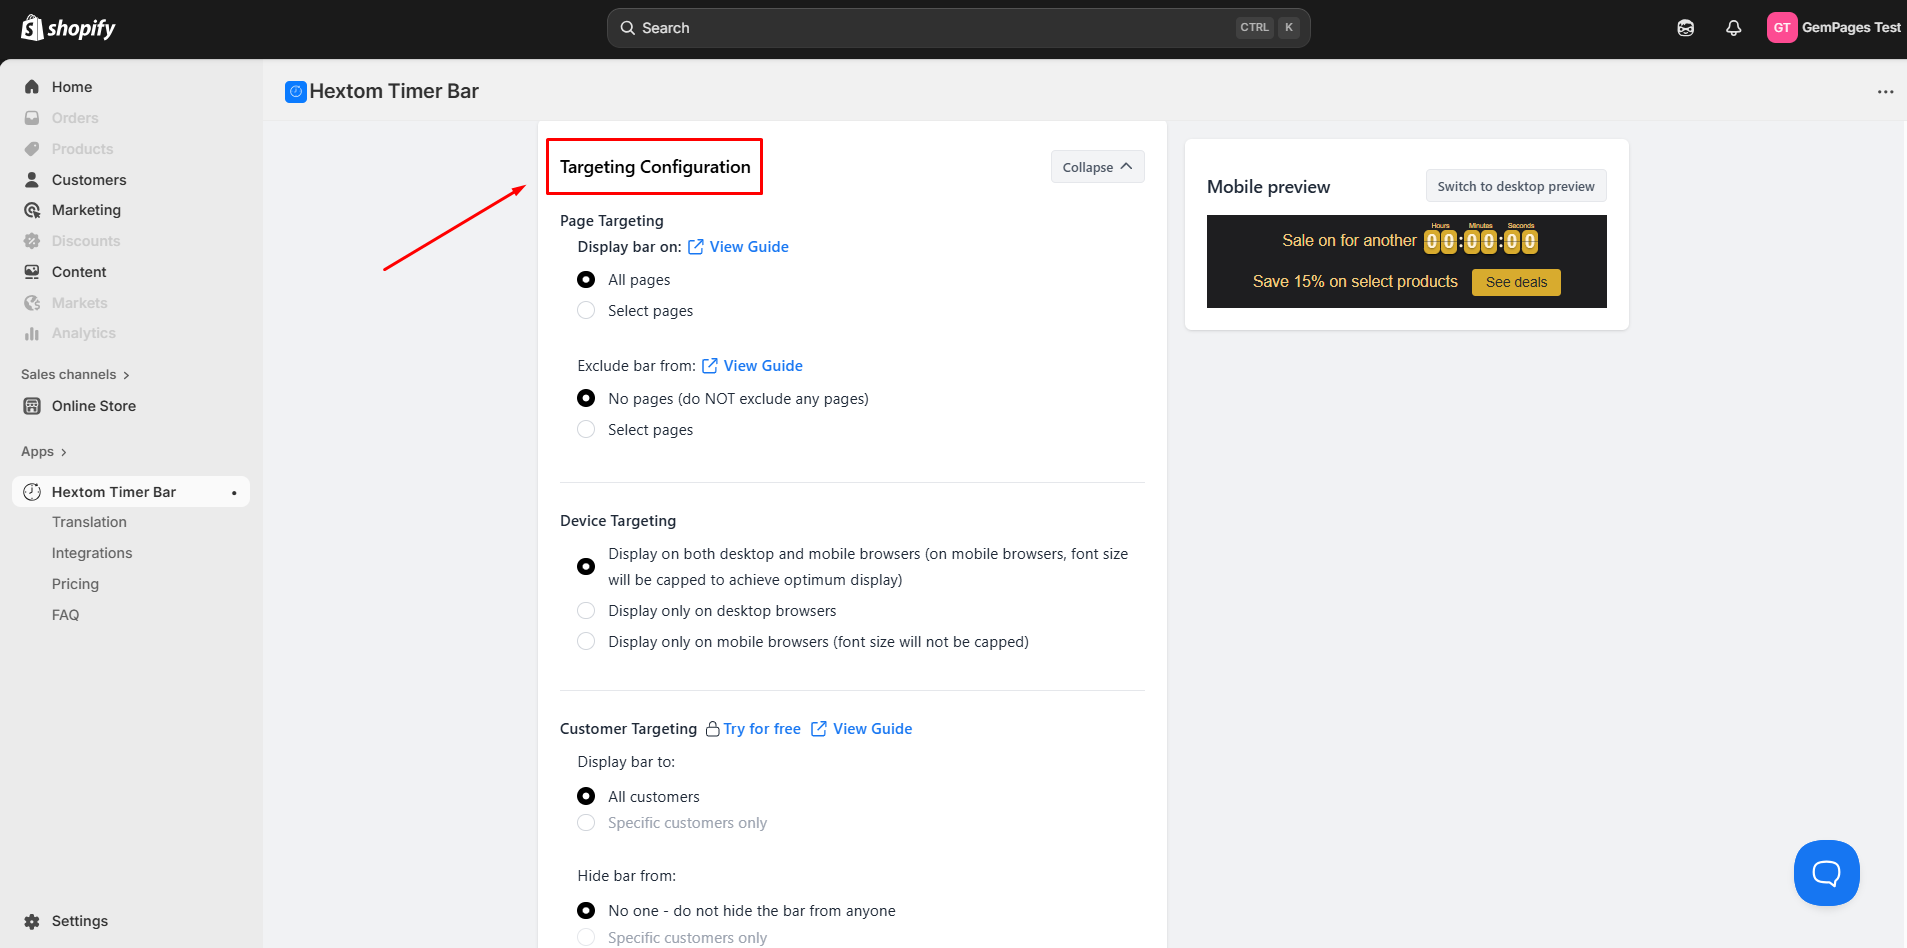This screenshot has height=948, width=1907.
Task: Choose Display only on mobile browsers
Action: point(586,642)
